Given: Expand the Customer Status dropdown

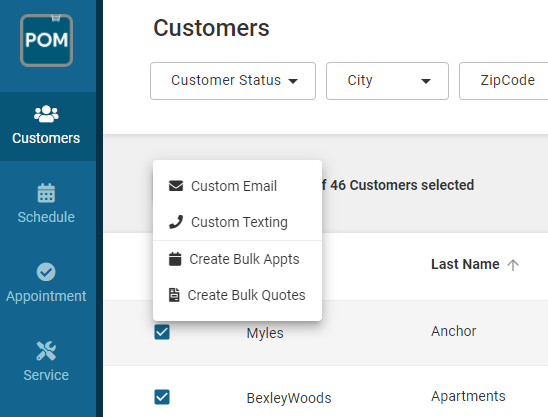Looking at the screenshot, I should (233, 81).
